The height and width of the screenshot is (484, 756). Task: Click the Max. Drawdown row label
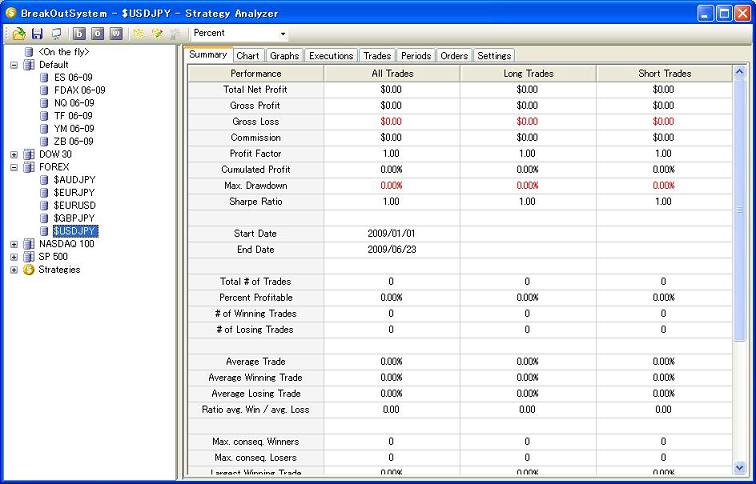point(256,186)
